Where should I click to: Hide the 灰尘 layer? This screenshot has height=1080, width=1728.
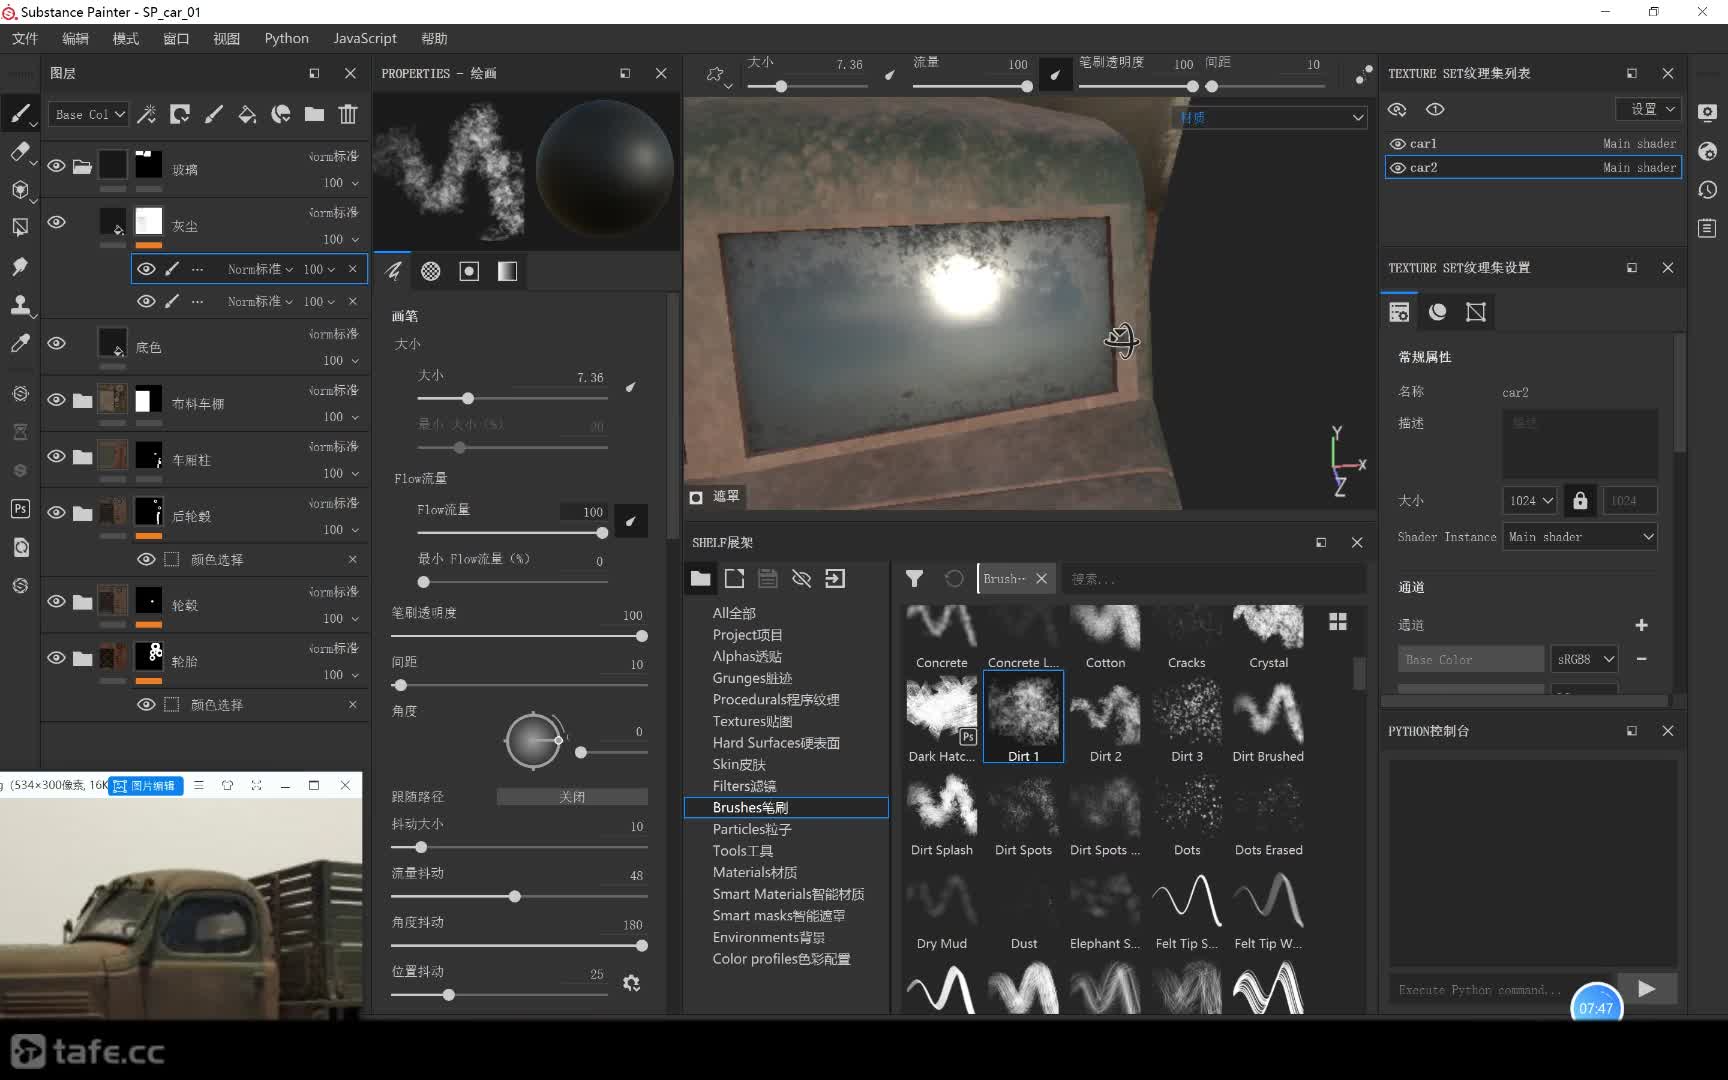click(57, 222)
